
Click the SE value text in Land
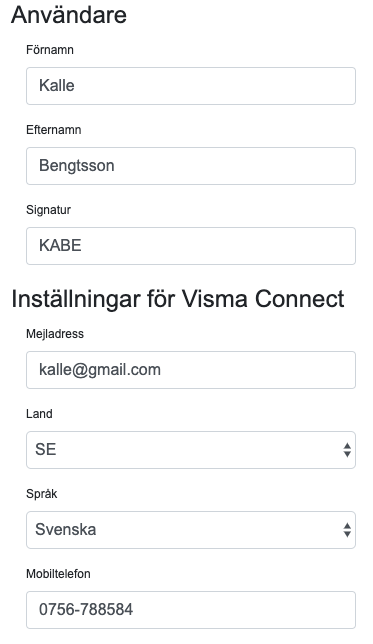coord(46,449)
